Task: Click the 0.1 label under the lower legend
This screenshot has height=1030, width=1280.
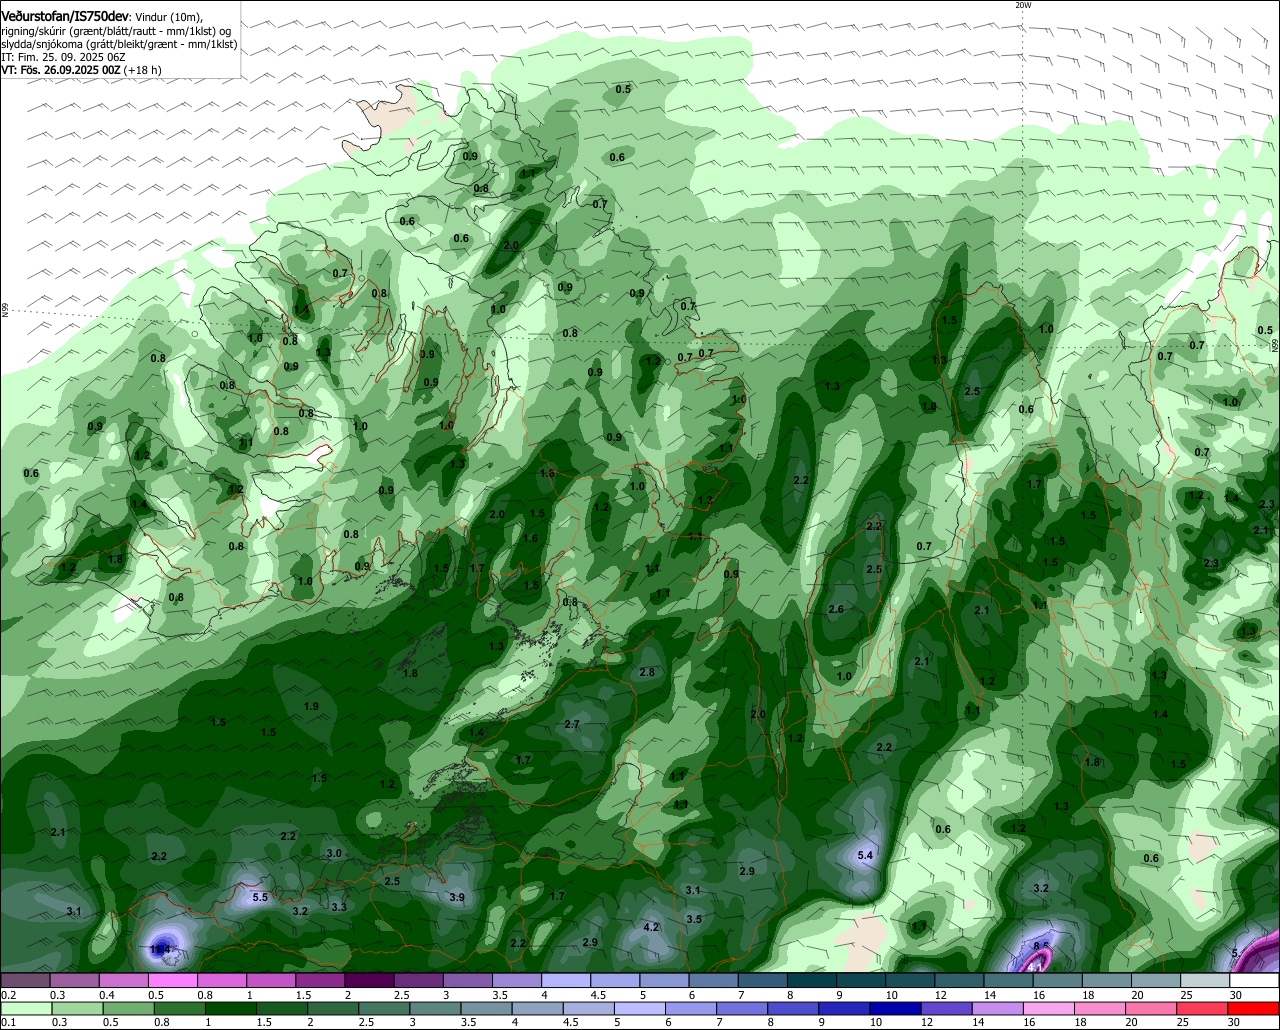Action: 8,1023
